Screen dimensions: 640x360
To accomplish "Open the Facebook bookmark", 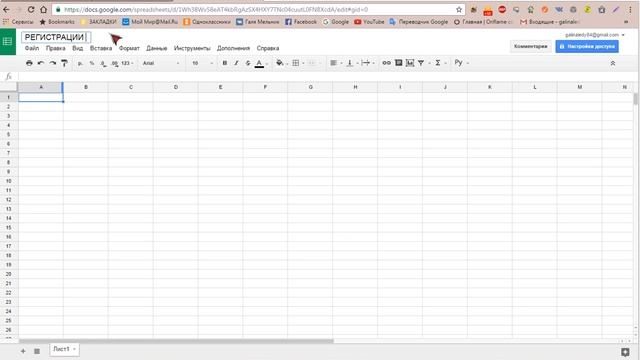I will point(301,22).
